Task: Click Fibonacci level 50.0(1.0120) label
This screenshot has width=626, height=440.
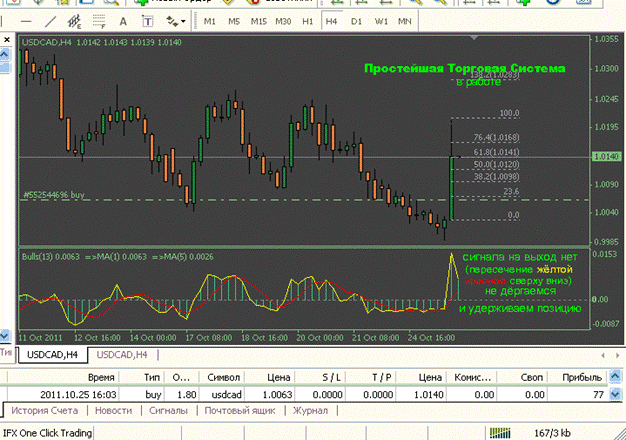Action: 496,165
